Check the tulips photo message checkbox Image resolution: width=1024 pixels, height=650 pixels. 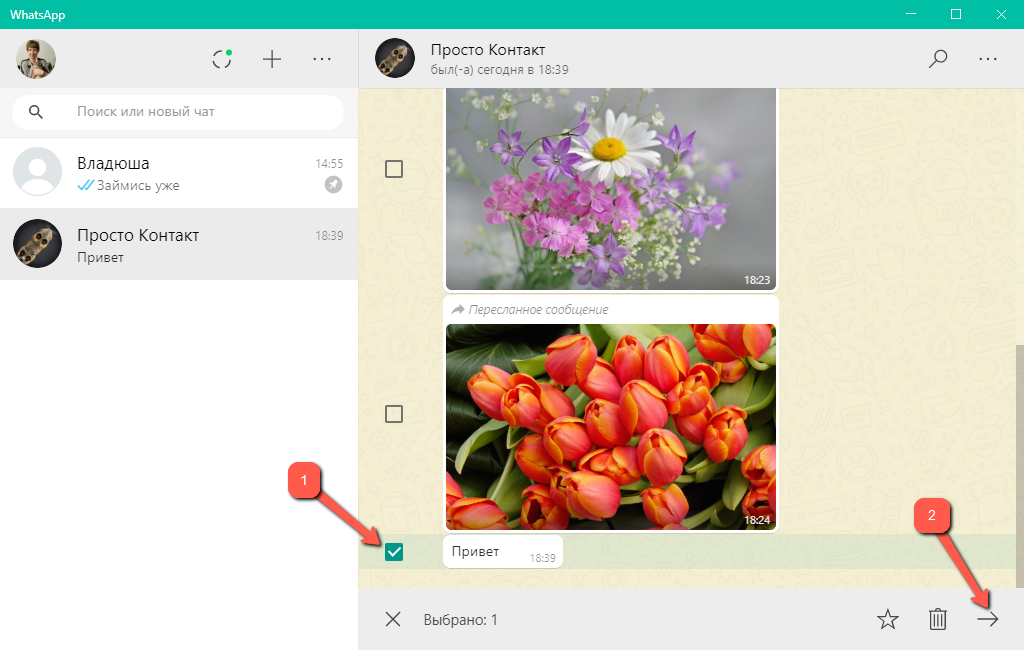(394, 414)
